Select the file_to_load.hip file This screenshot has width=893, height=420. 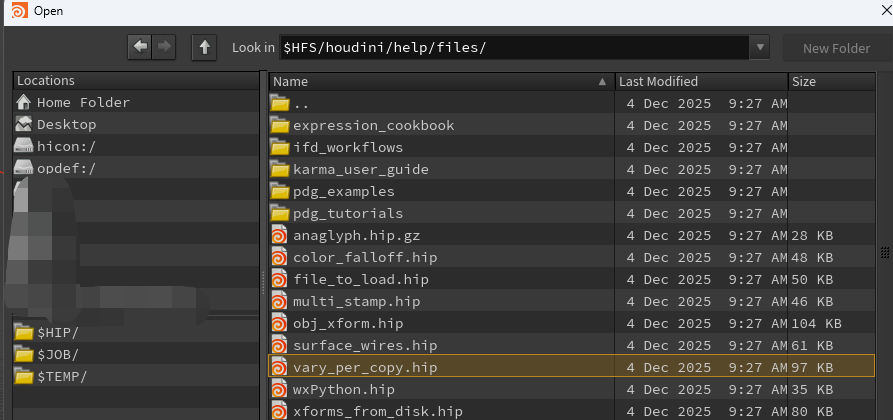pos(571,280)
